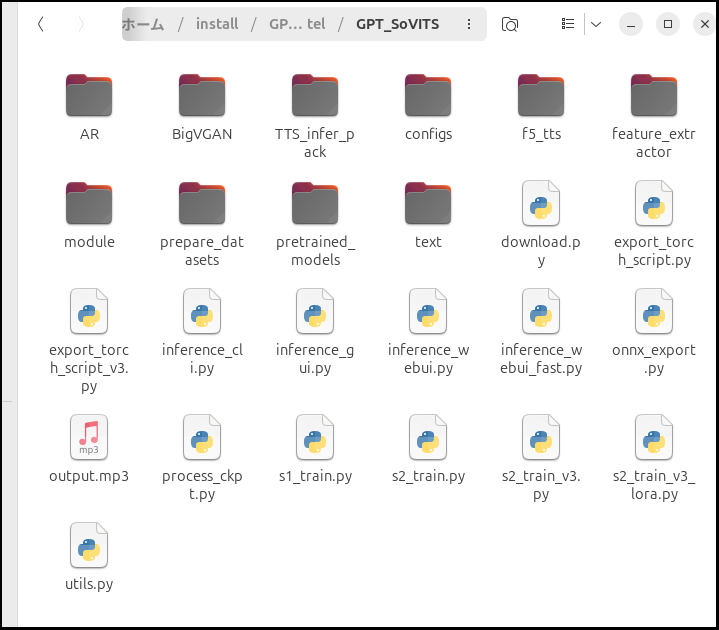Open the configs folder
This screenshot has width=719, height=630.
pos(428,96)
